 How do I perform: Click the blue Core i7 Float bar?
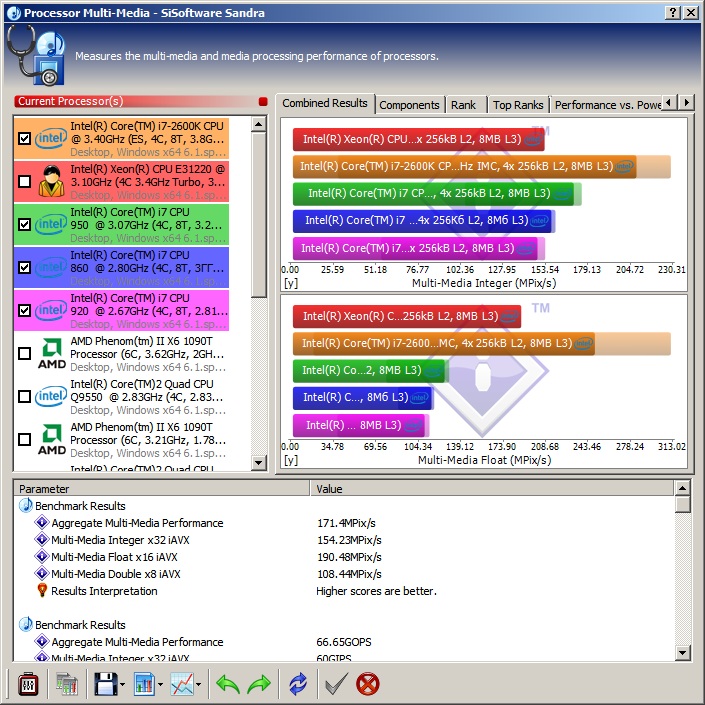[362, 397]
